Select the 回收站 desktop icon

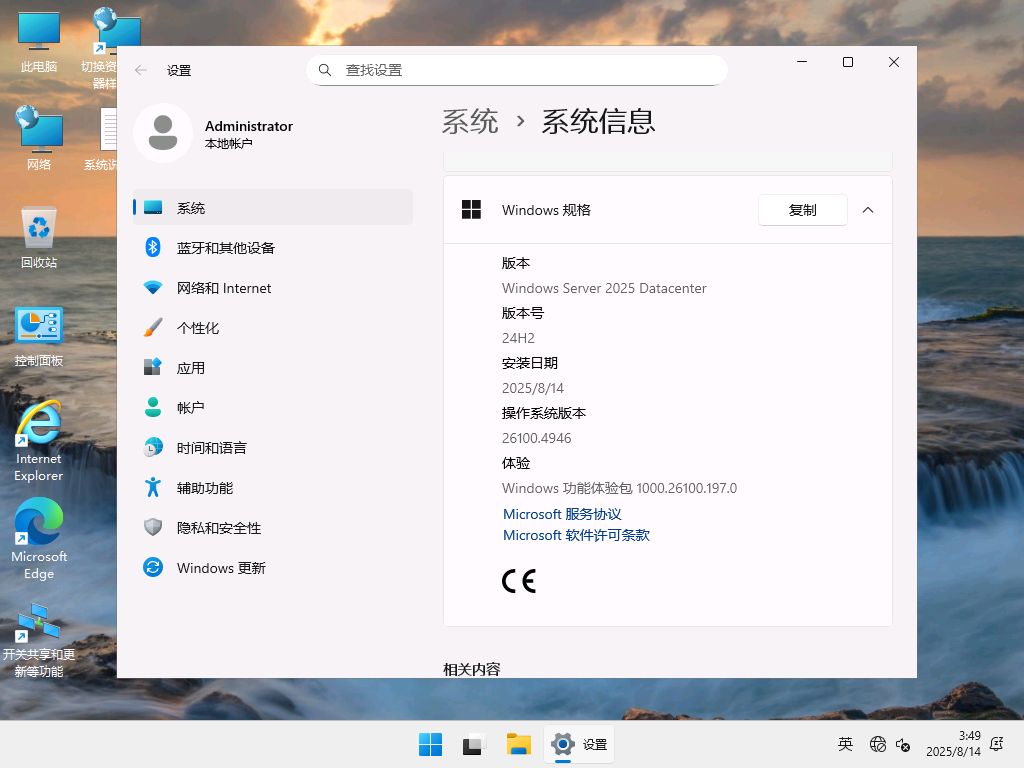pos(39,237)
